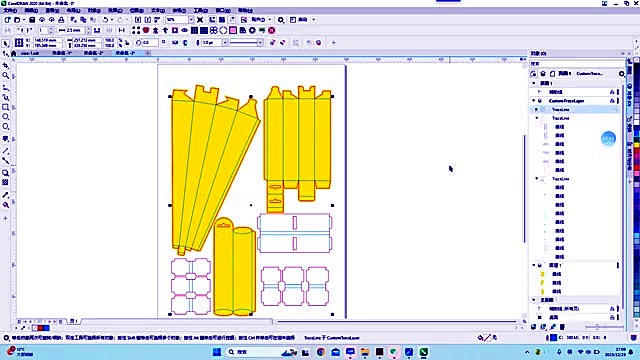Select the Text tool
The image size is (640, 360).
tap(5, 139)
